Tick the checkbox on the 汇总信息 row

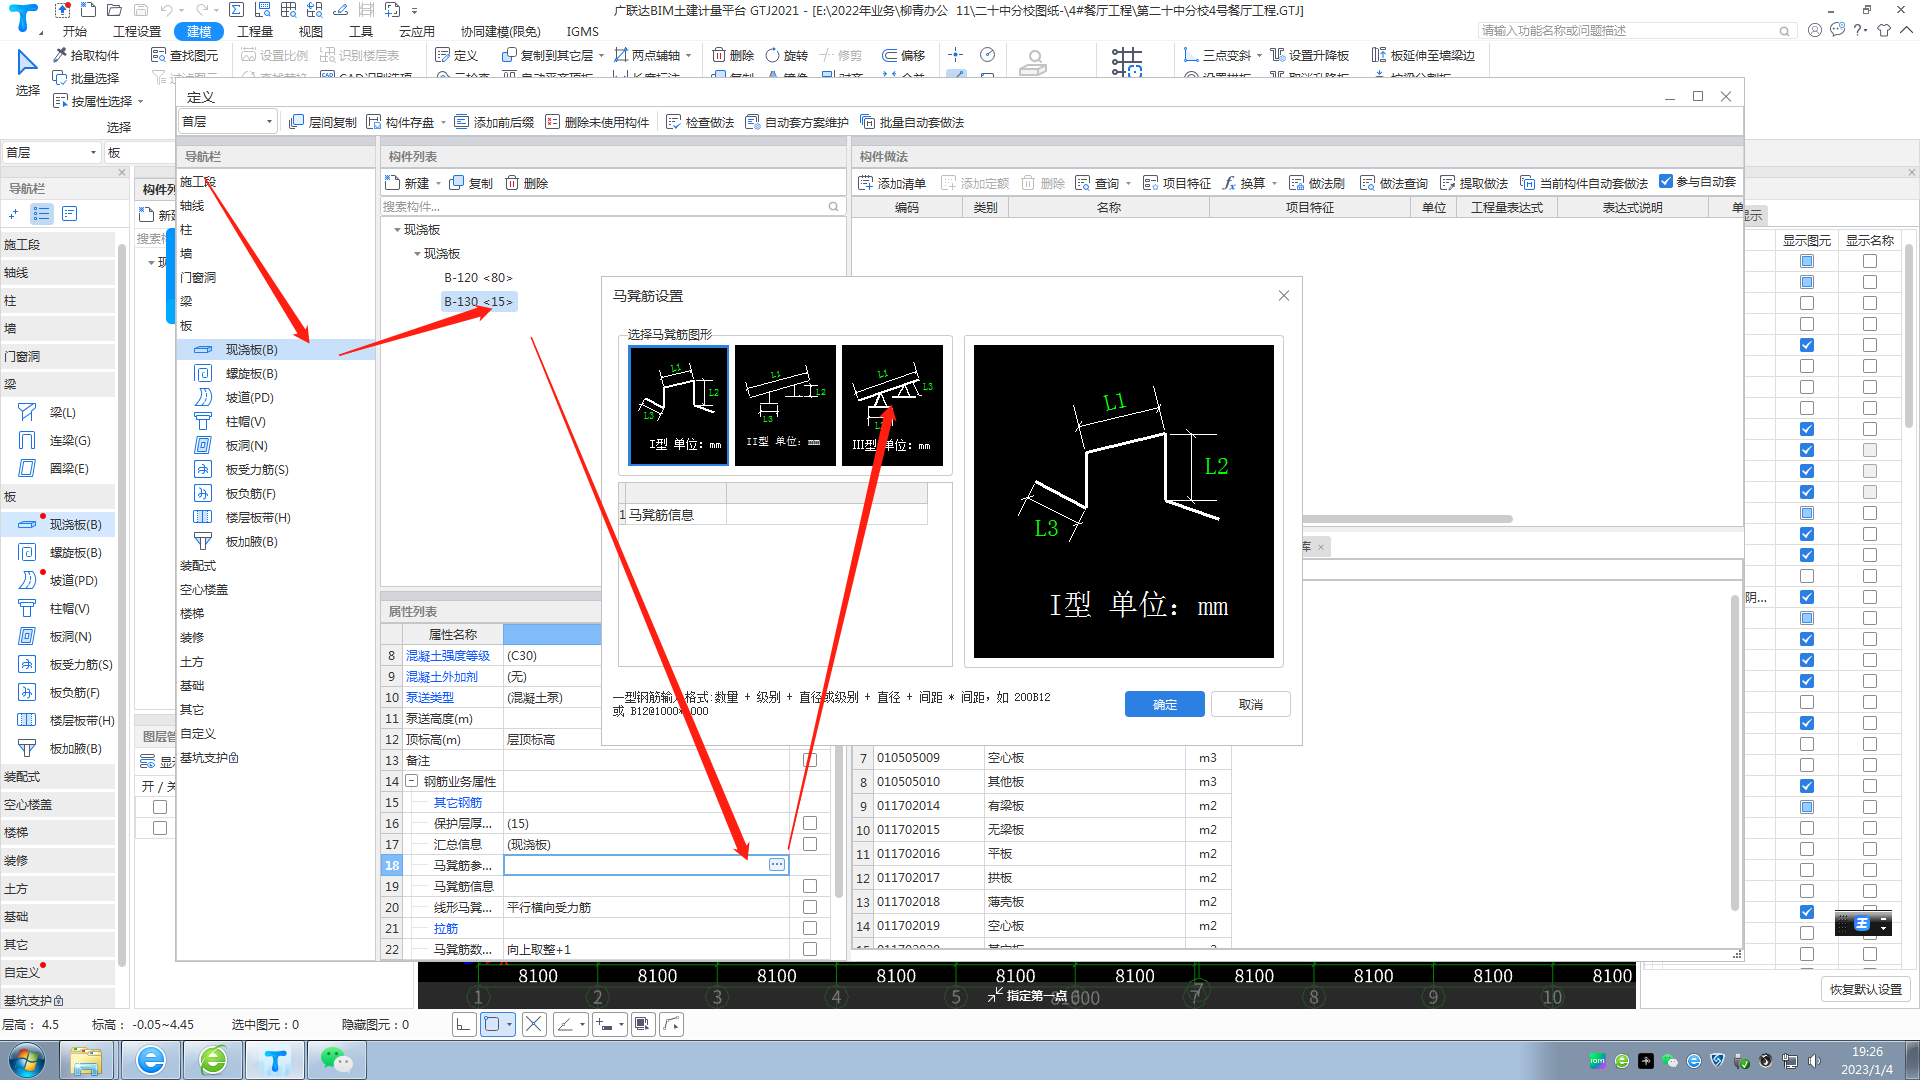pyautogui.click(x=810, y=844)
